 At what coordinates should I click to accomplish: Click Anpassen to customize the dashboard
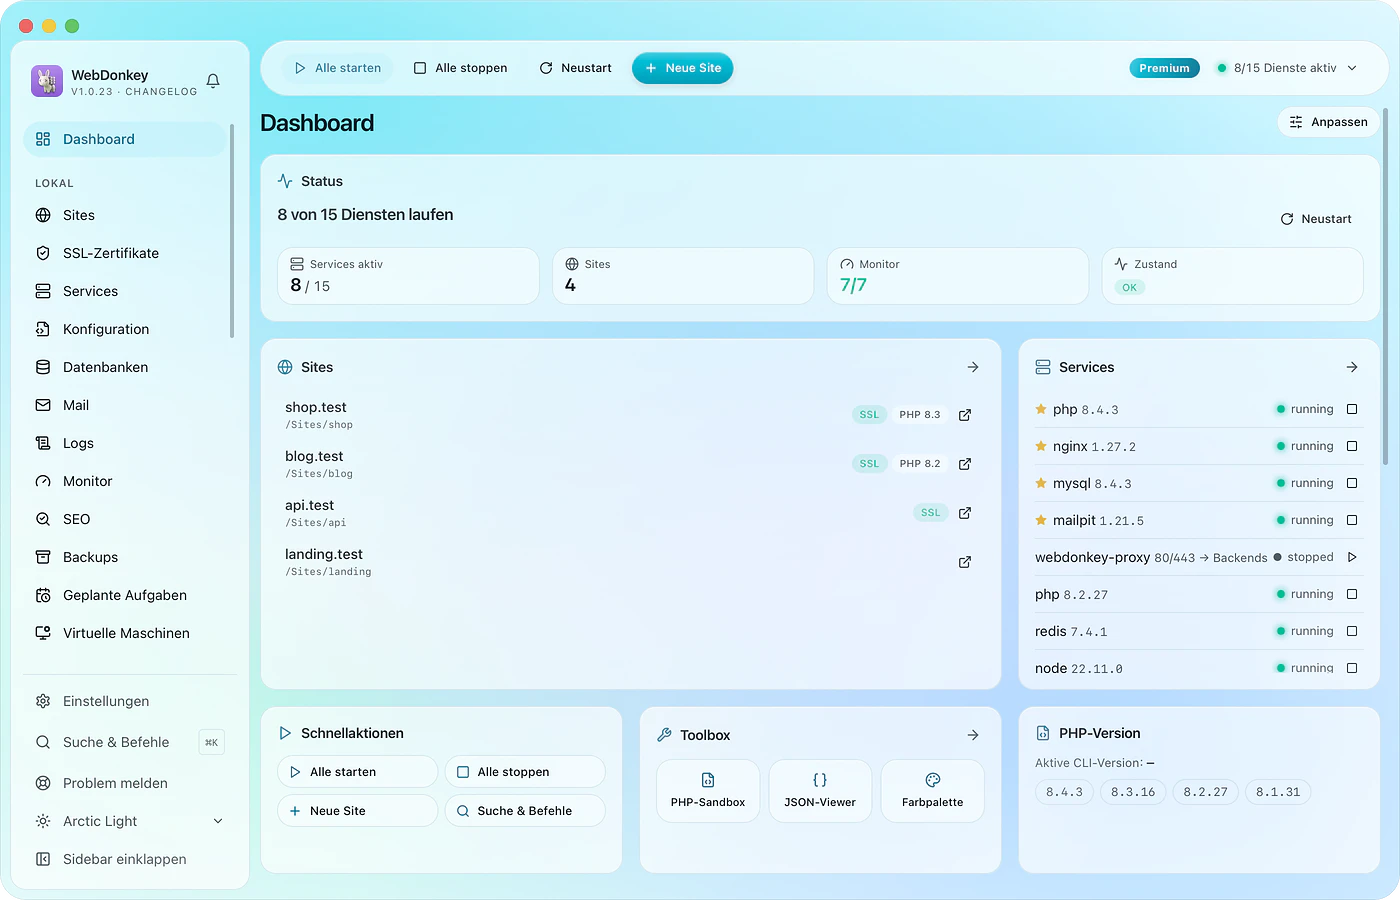(x=1328, y=122)
